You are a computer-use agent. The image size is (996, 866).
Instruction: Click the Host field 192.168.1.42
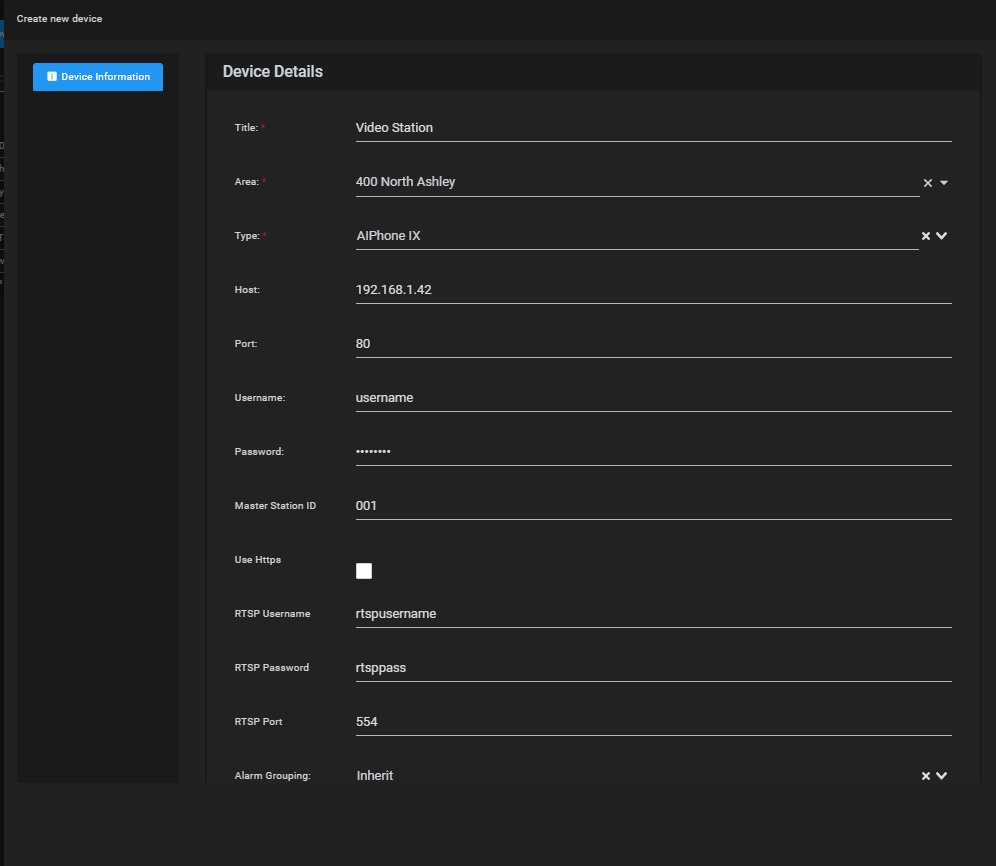[x=654, y=290]
